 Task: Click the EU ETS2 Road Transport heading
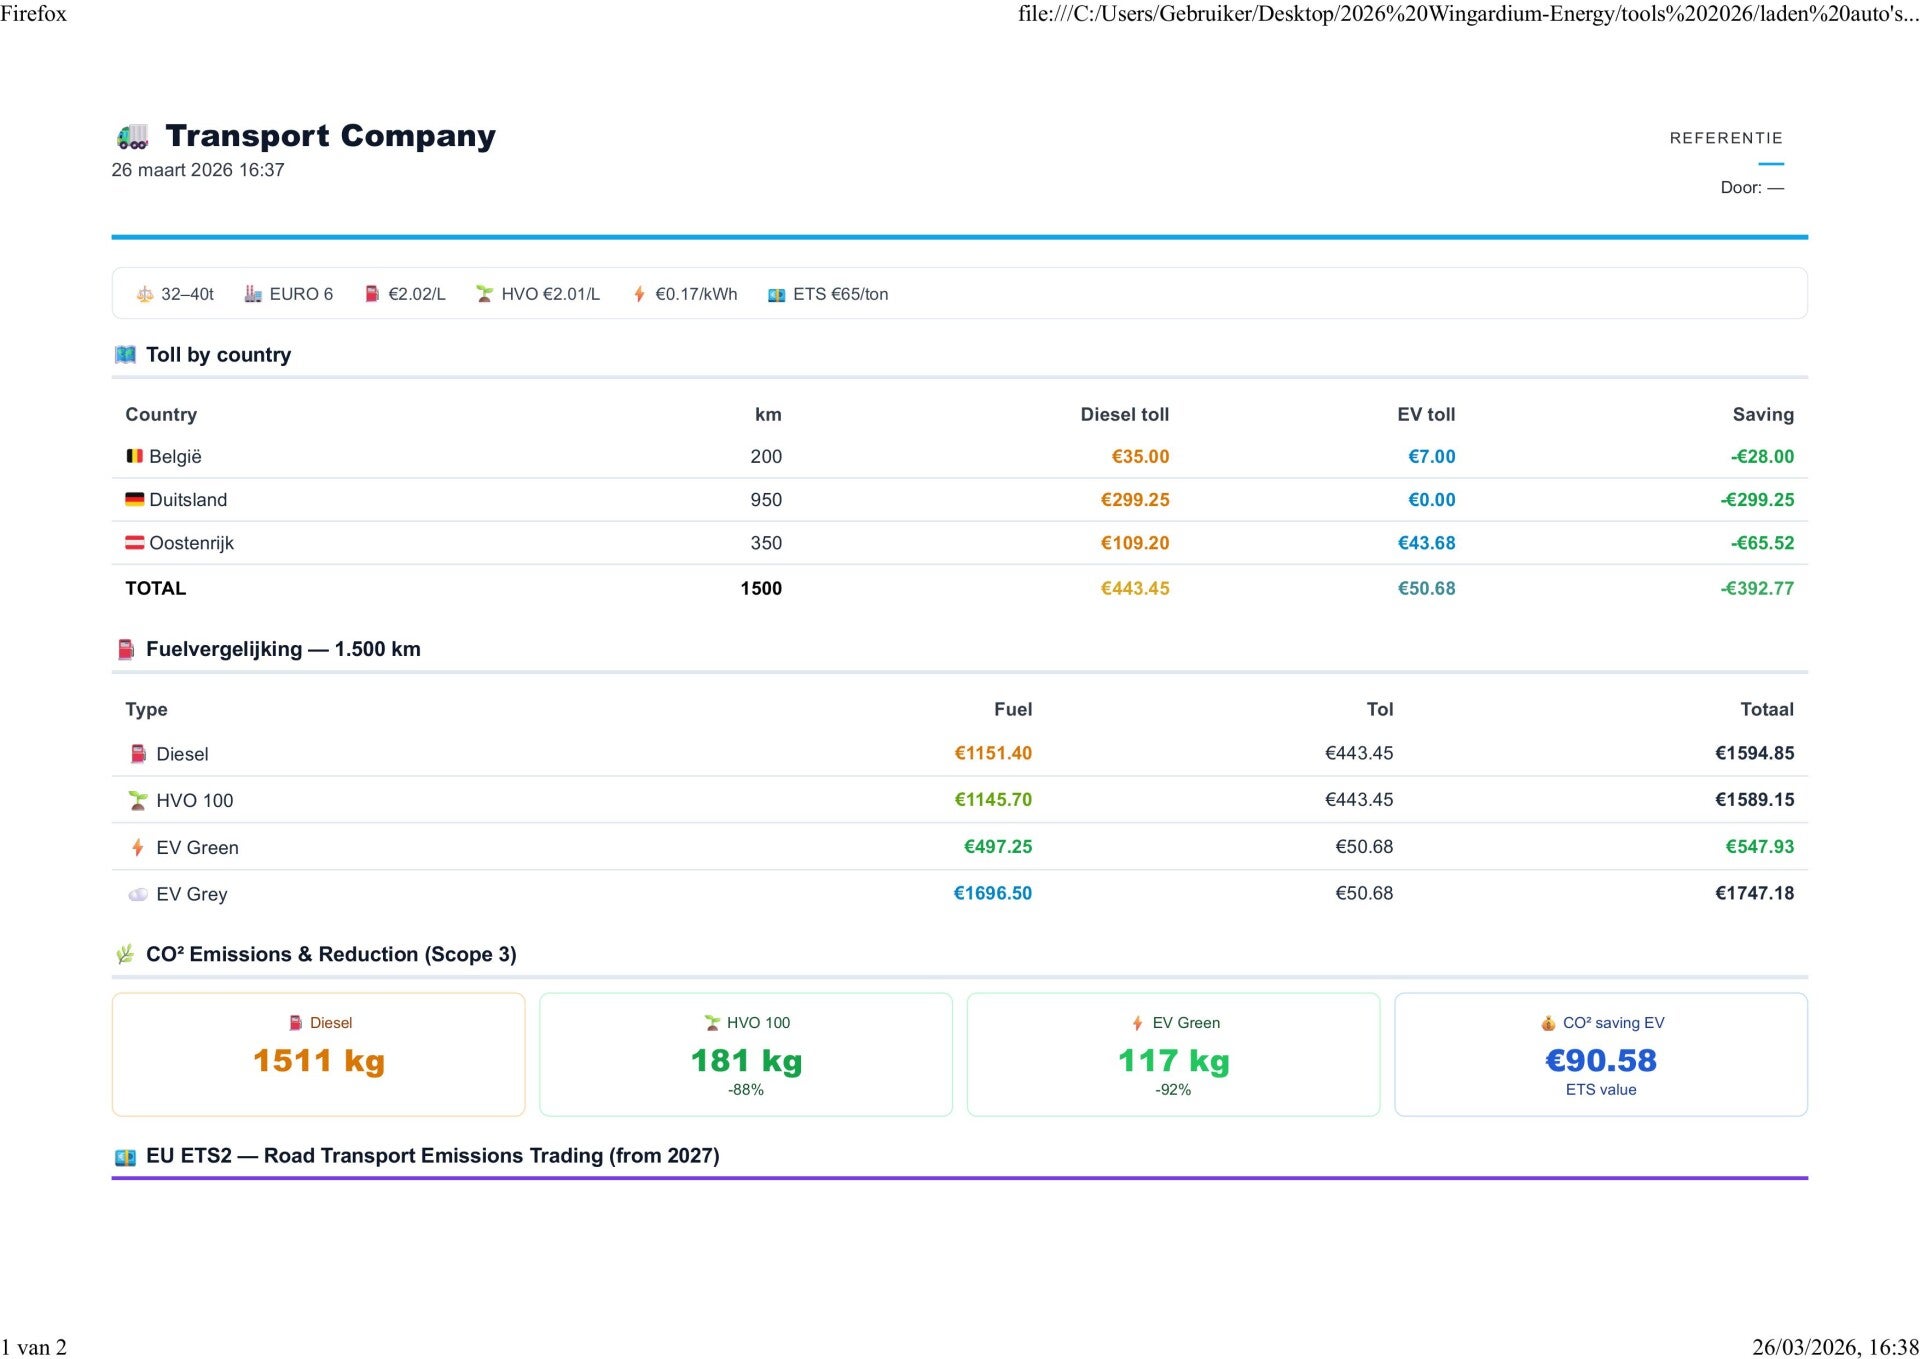click(x=432, y=1156)
